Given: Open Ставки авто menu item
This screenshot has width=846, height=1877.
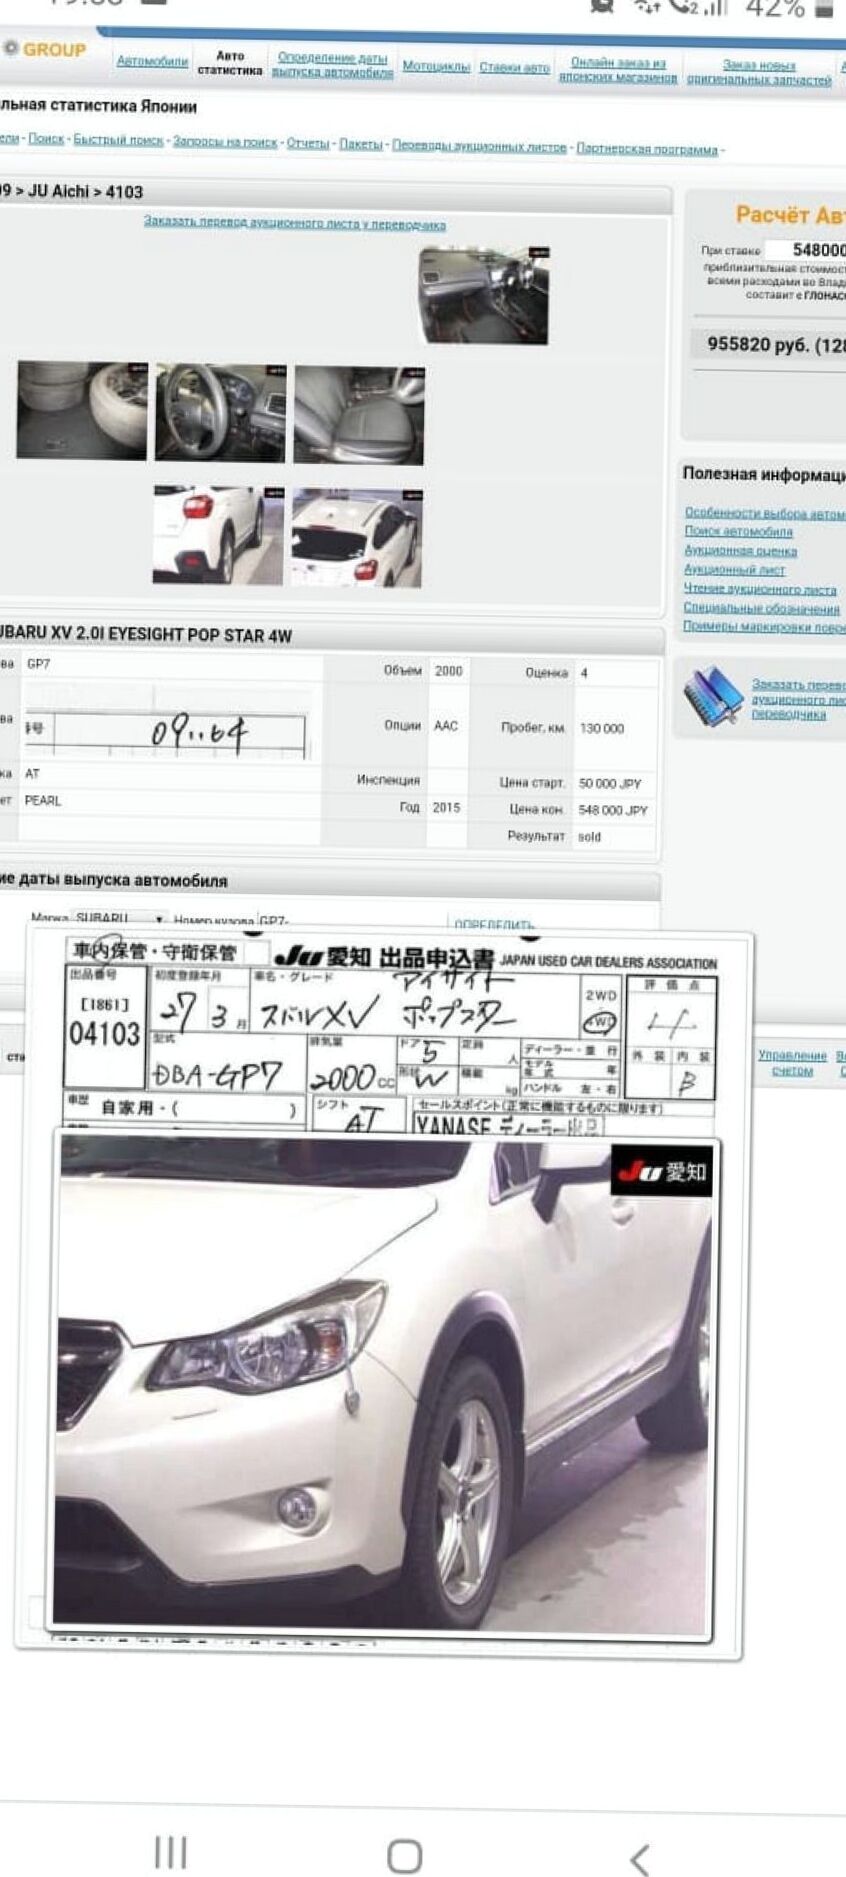Looking at the screenshot, I should click(x=514, y=67).
